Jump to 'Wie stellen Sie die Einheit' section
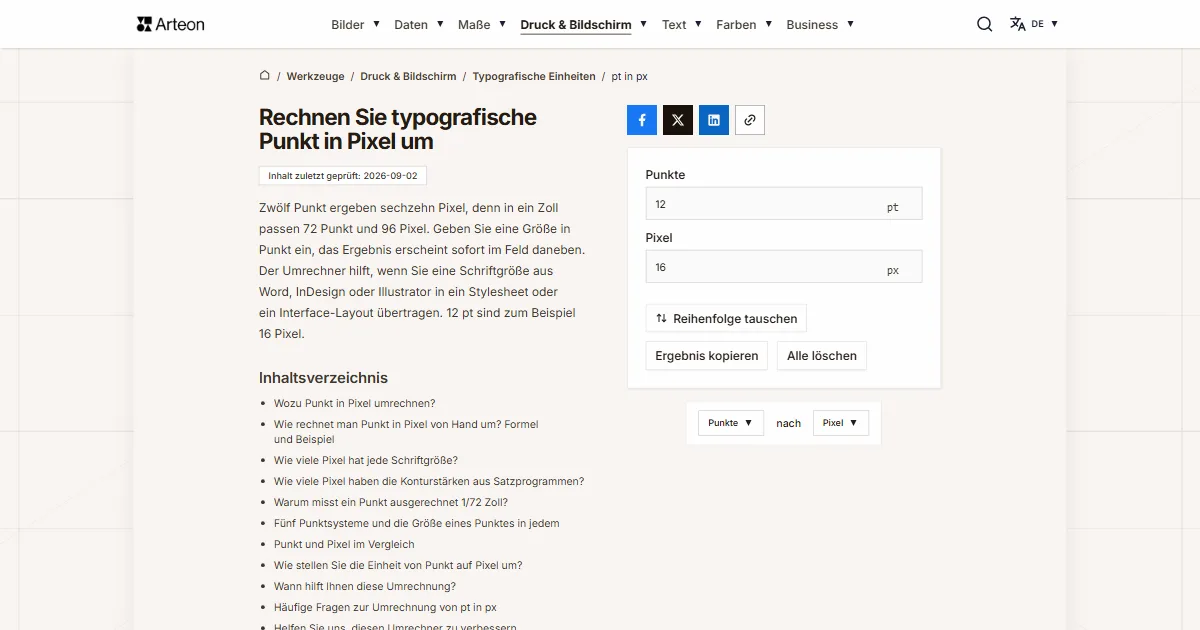 (398, 565)
